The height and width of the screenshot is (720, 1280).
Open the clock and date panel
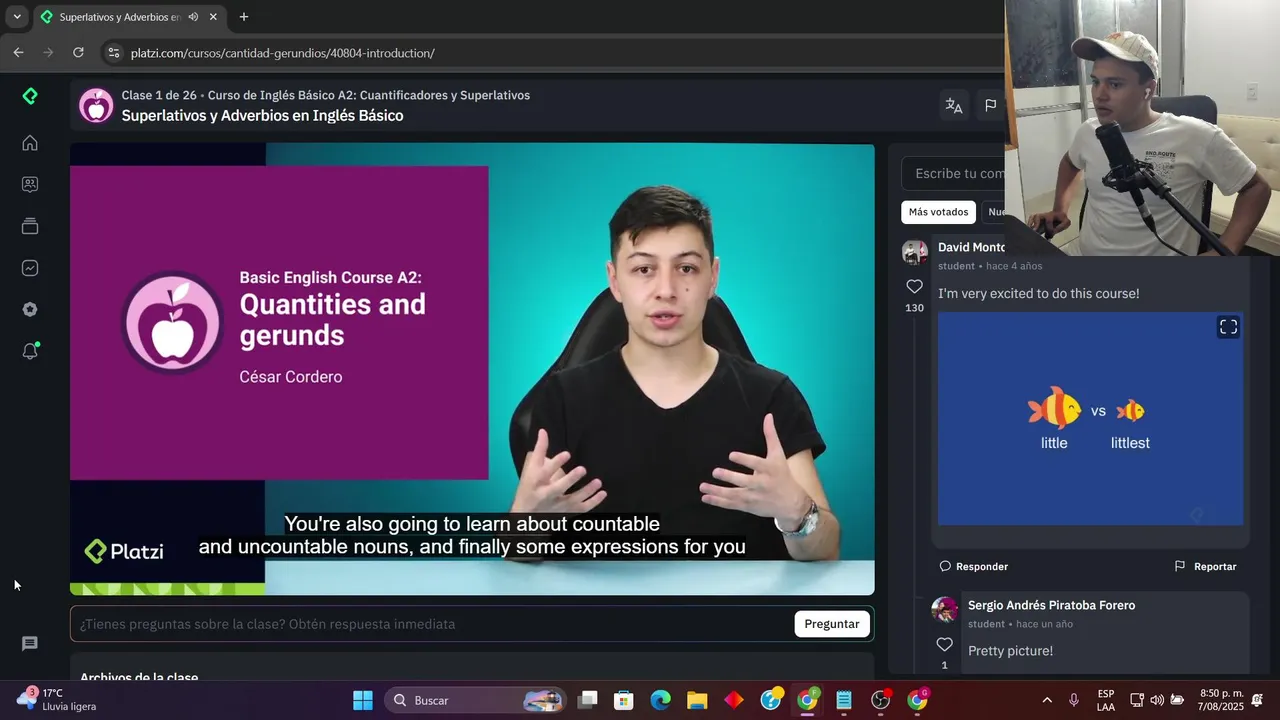coord(1221,700)
